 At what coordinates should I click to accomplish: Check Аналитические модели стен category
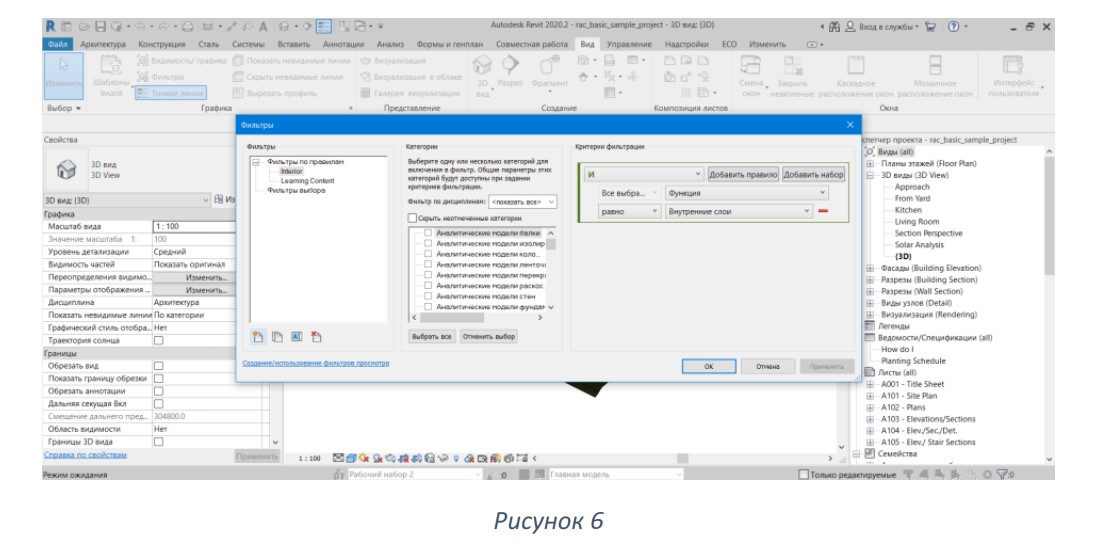click(428, 296)
